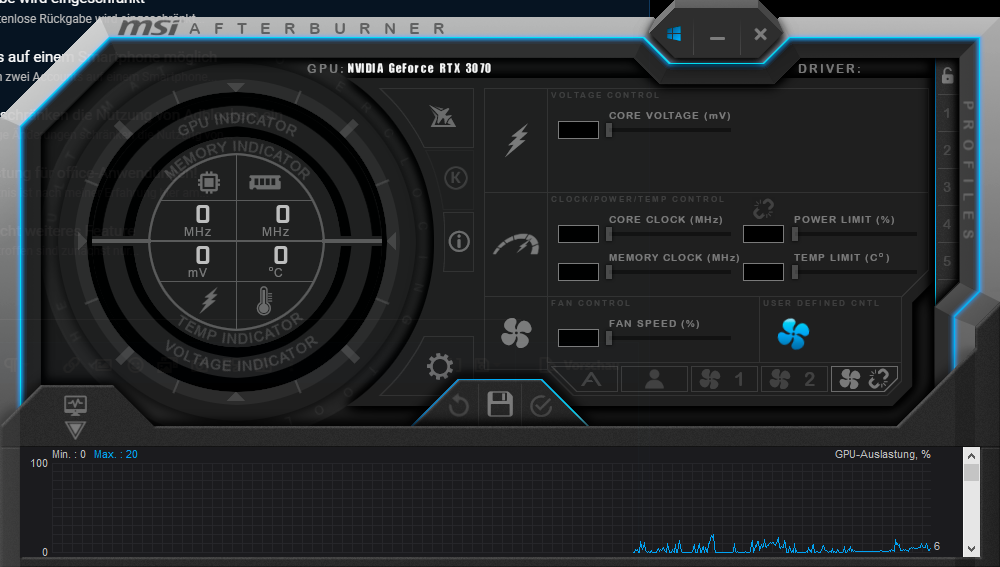The height and width of the screenshot is (567, 1000).
Task: Enable the user defined blue fan icon
Action: click(793, 334)
